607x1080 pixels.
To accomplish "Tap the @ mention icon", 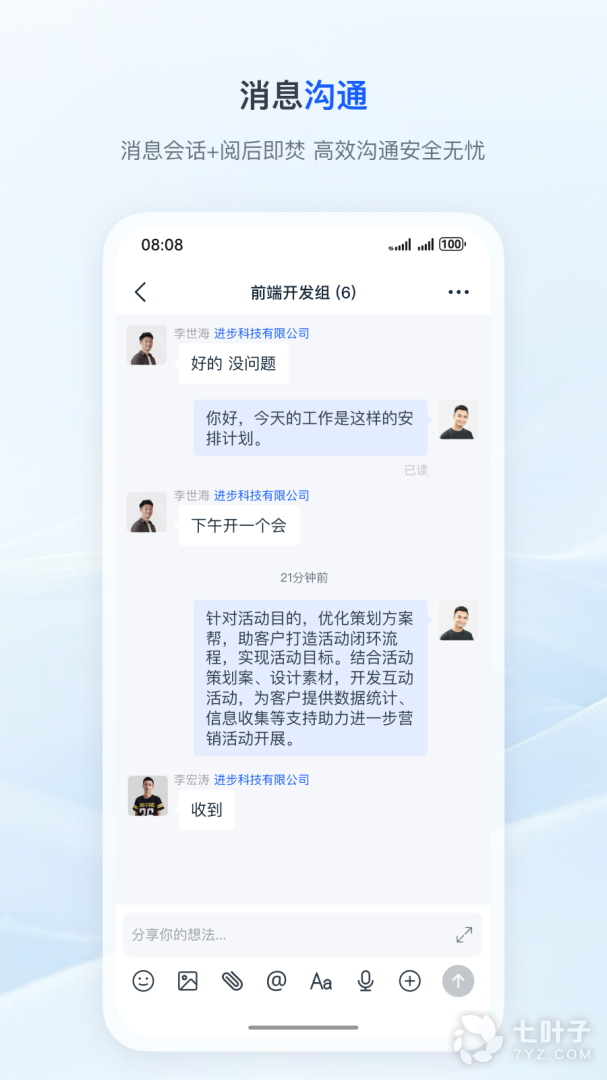I will pos(276,981).
